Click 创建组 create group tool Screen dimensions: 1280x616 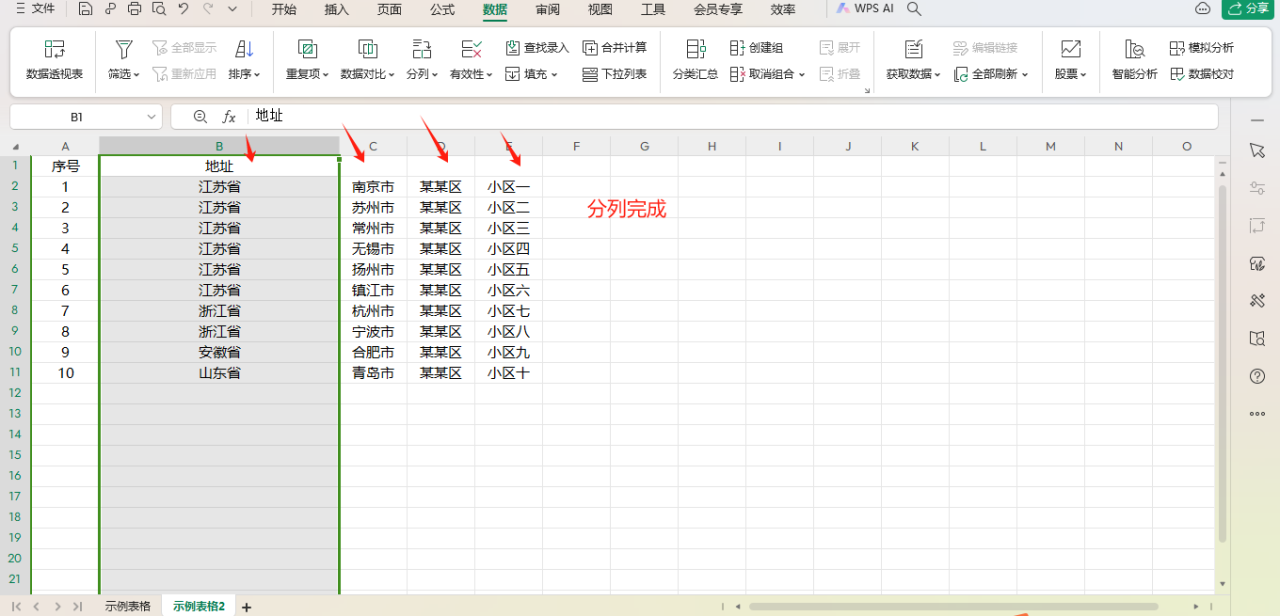pos(757,48)
